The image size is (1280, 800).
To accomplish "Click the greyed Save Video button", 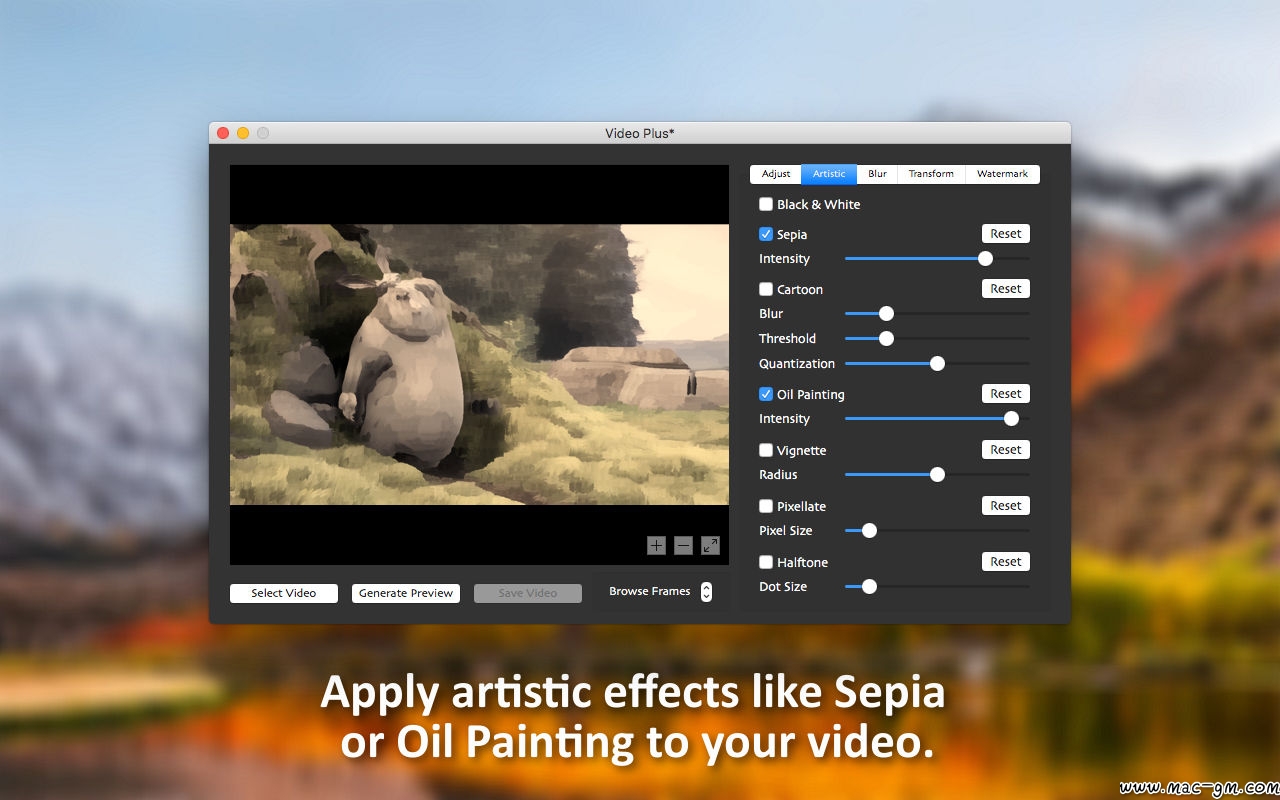I will 528,593.
